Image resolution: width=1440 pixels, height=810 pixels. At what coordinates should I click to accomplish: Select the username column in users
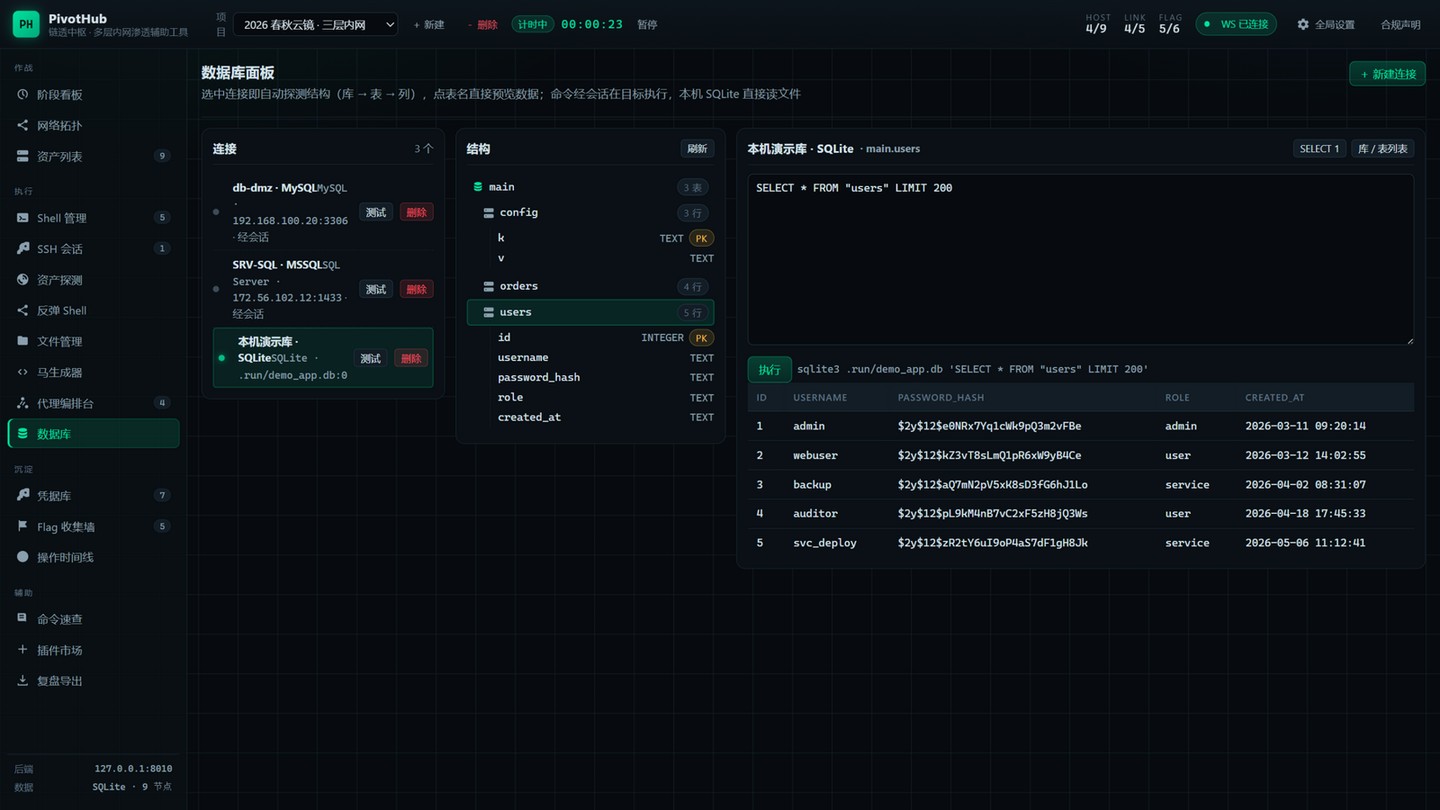click(606, 358)
